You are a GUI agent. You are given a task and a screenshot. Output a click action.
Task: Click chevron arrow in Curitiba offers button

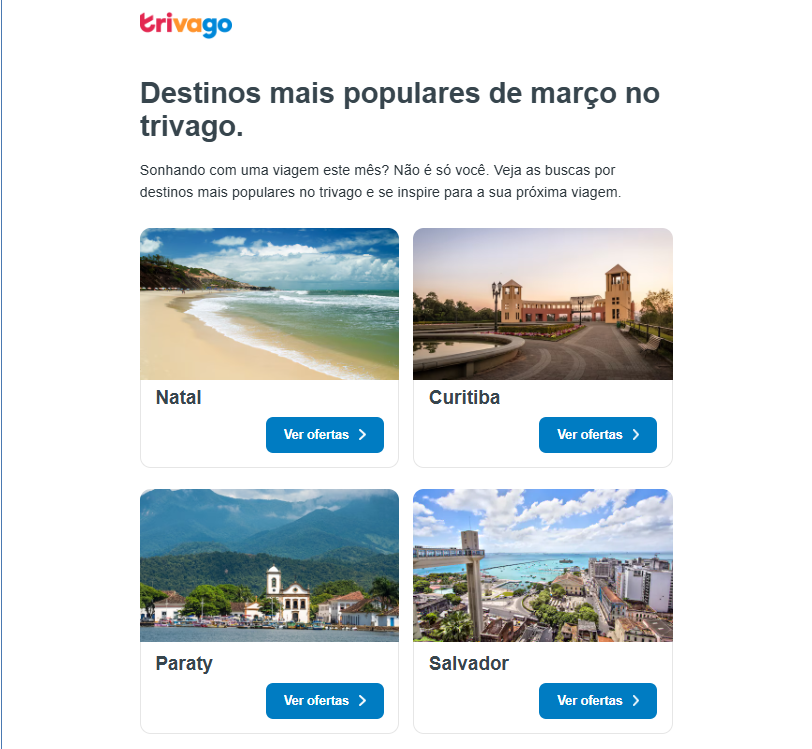tap(636, 435)
